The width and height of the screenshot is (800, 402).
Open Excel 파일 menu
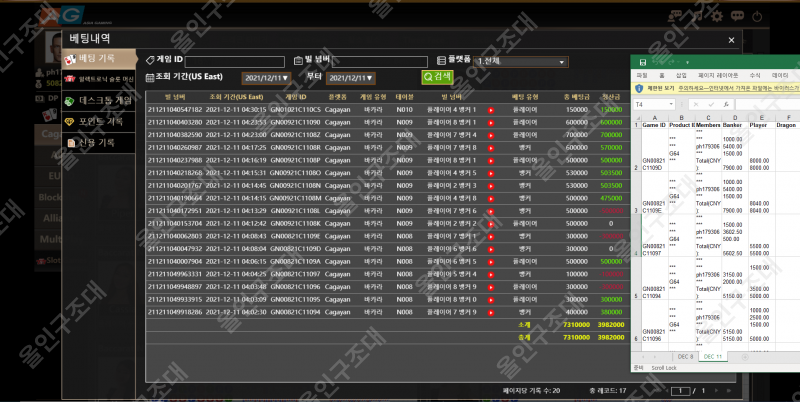click(x=642, y=76)
